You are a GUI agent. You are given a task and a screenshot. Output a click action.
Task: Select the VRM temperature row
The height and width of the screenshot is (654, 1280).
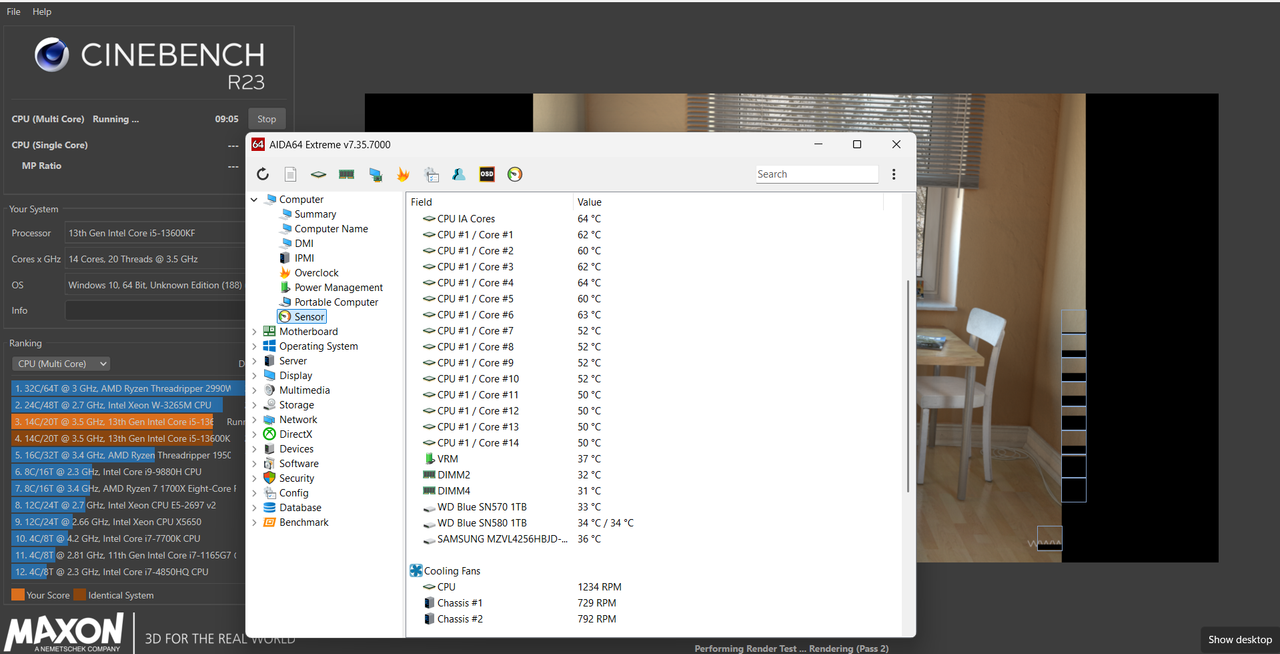point(645,459)
